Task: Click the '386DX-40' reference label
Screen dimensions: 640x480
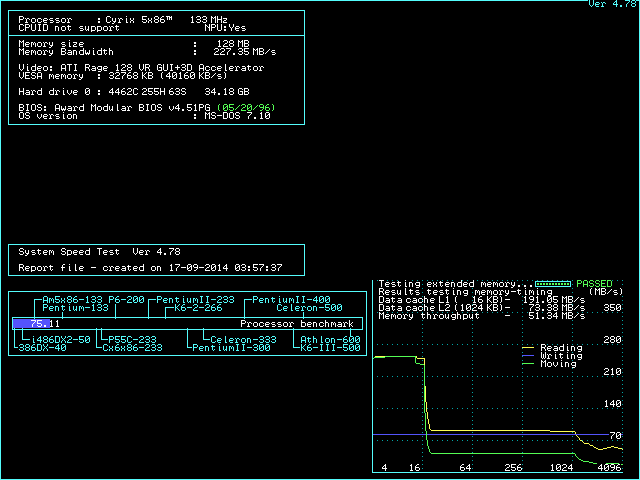Action: click(42, 348)
